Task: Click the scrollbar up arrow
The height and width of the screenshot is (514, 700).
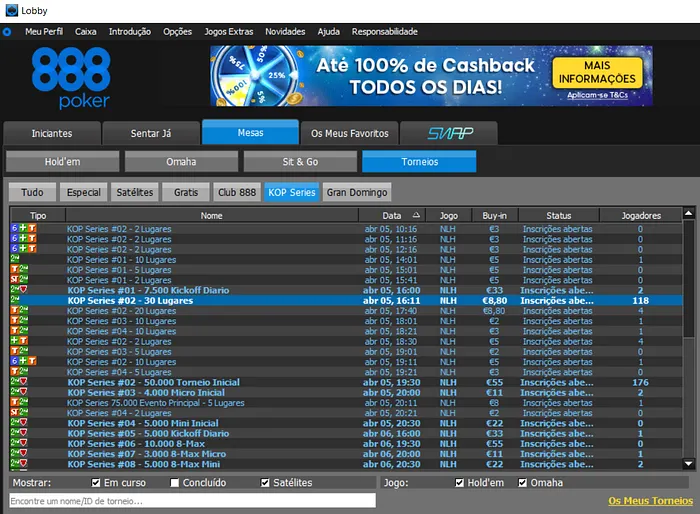Action: (x=688, y=213)
